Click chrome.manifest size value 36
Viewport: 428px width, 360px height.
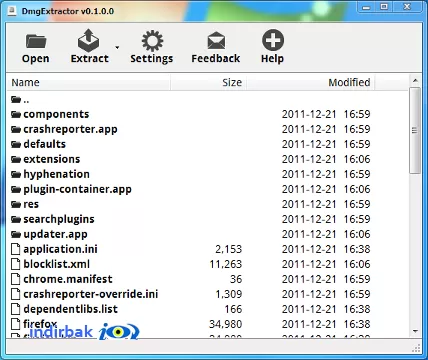click(x=236, y=279)
